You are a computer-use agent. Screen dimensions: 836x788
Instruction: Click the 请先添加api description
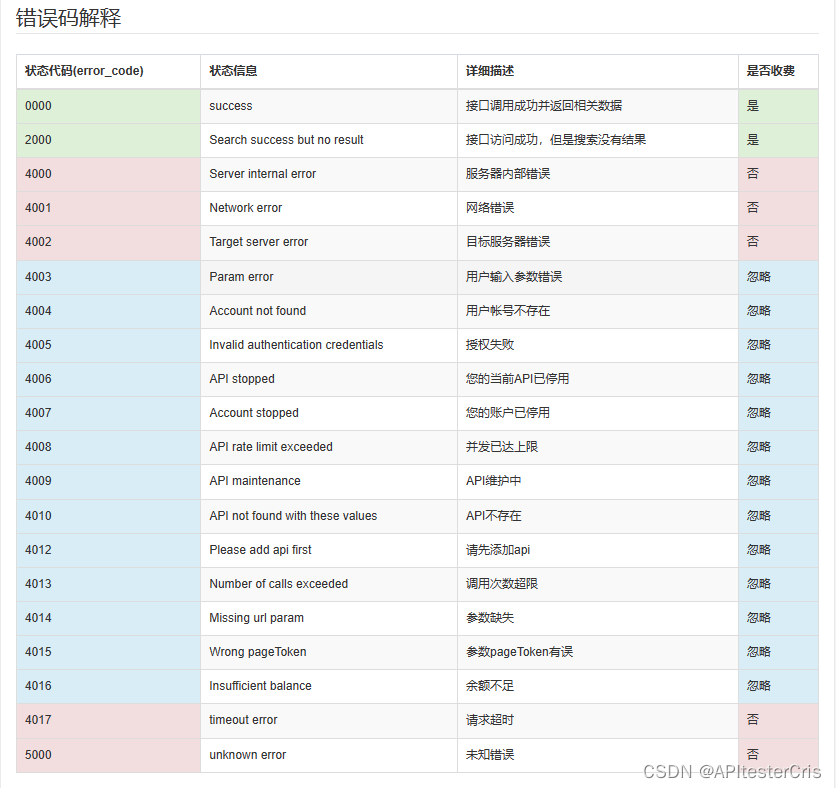click(498, 550)
